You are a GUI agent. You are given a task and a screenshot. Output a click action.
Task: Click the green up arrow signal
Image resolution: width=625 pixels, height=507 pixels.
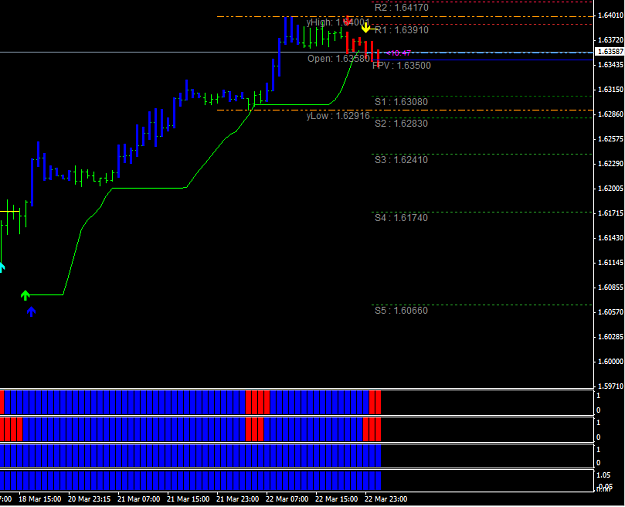pos(25,295)
